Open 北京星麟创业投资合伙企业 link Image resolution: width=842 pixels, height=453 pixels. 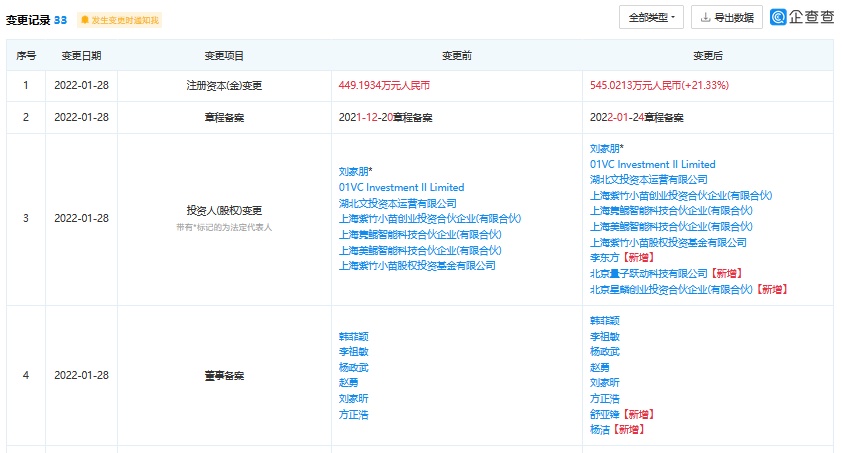point(670,289)
